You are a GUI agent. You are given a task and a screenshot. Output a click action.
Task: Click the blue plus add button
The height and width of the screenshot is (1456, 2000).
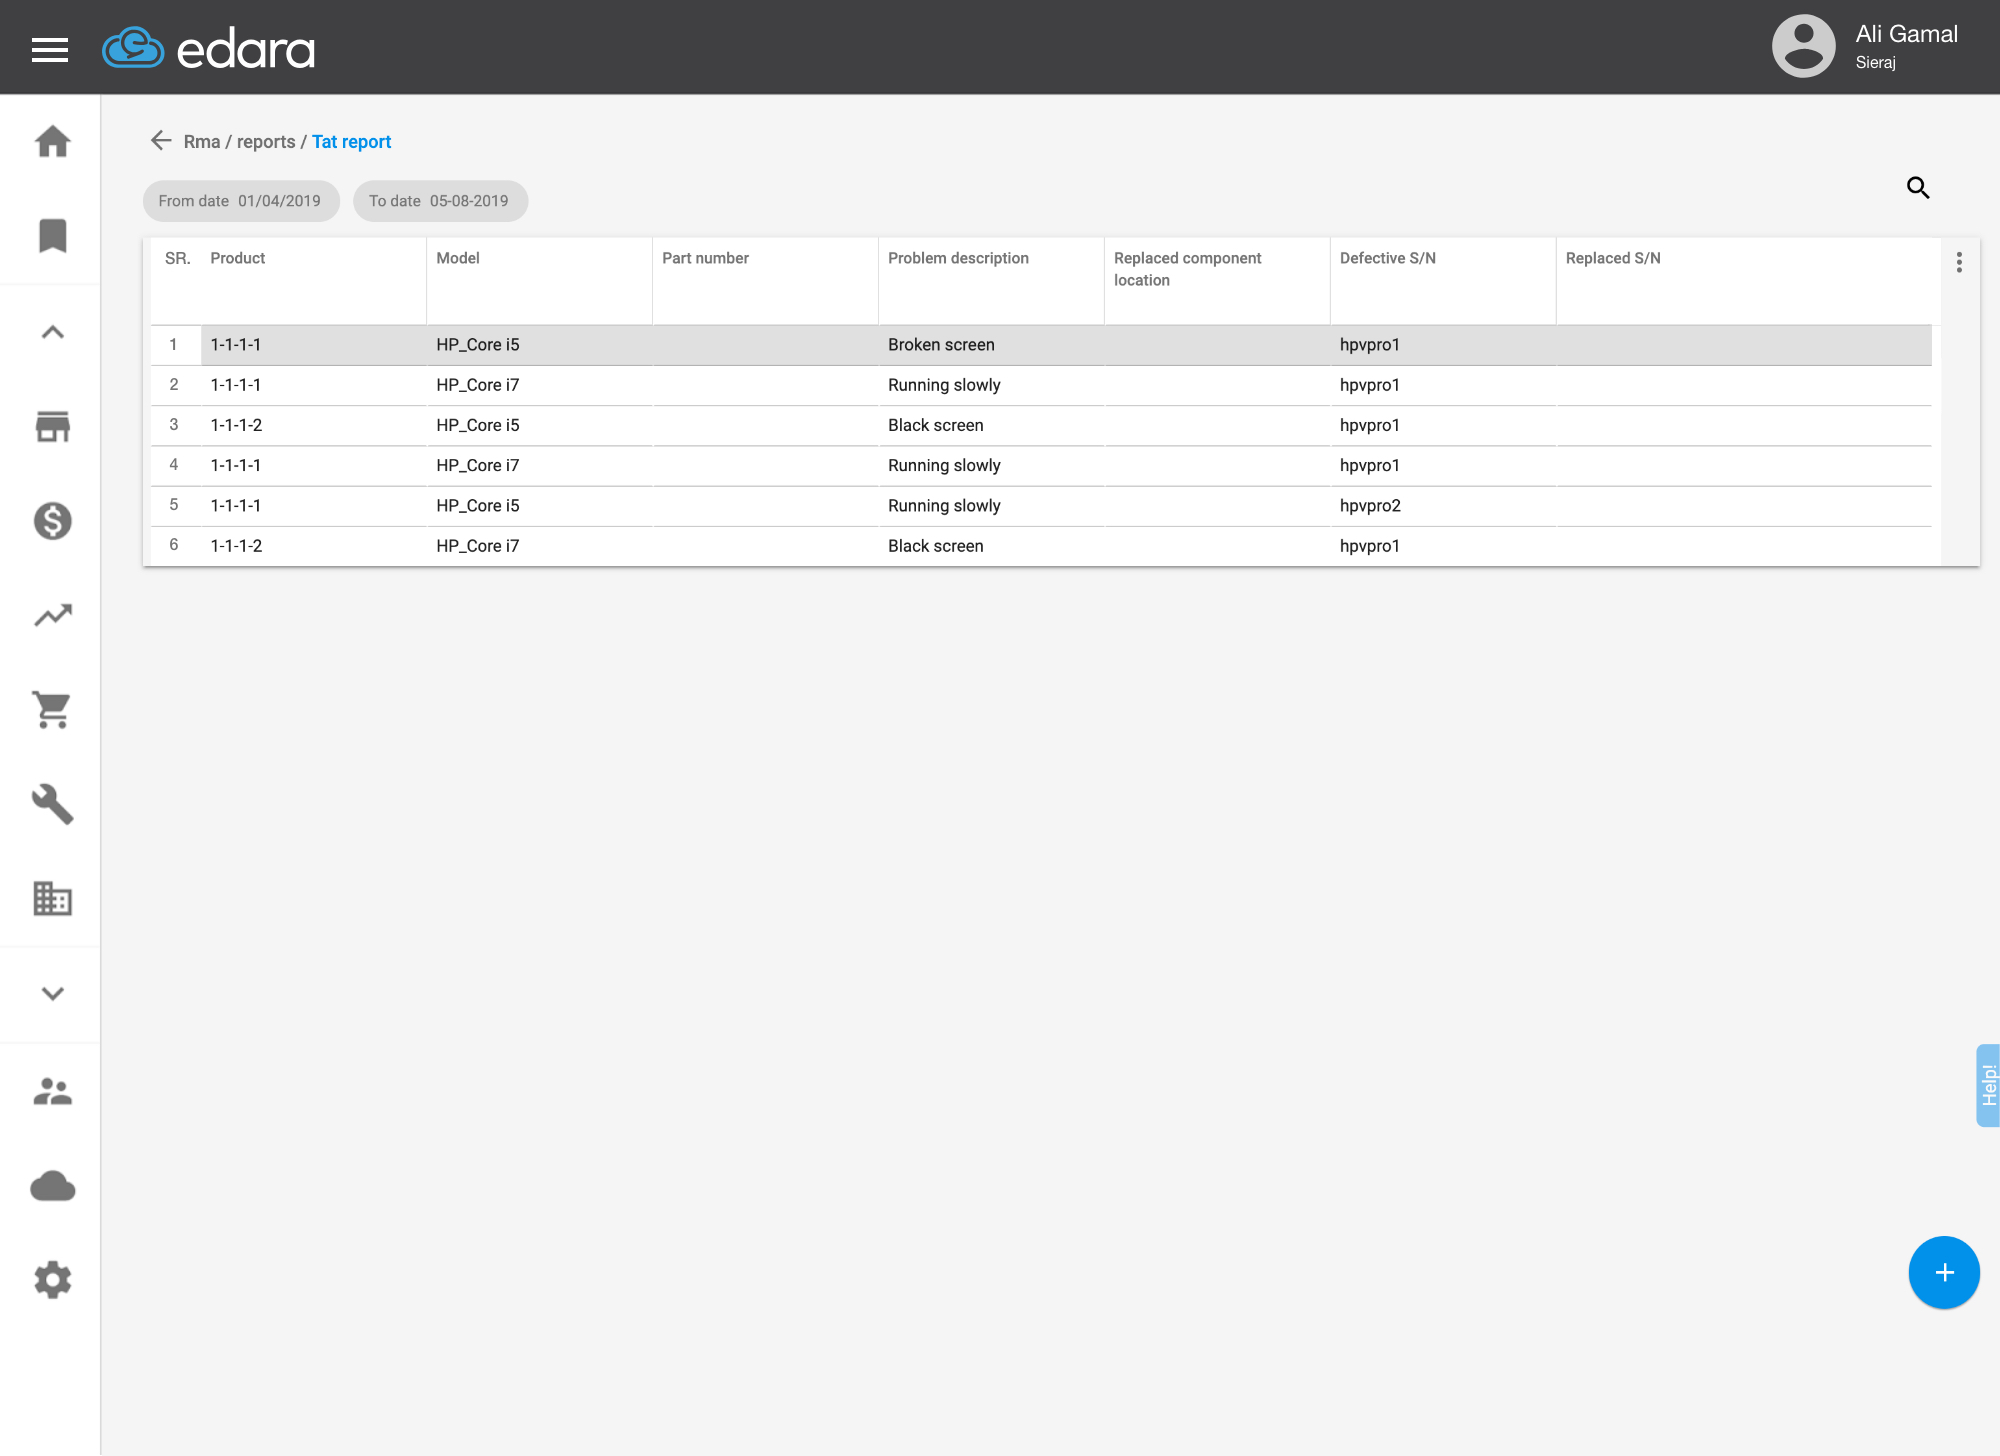pos(1943,1272)
